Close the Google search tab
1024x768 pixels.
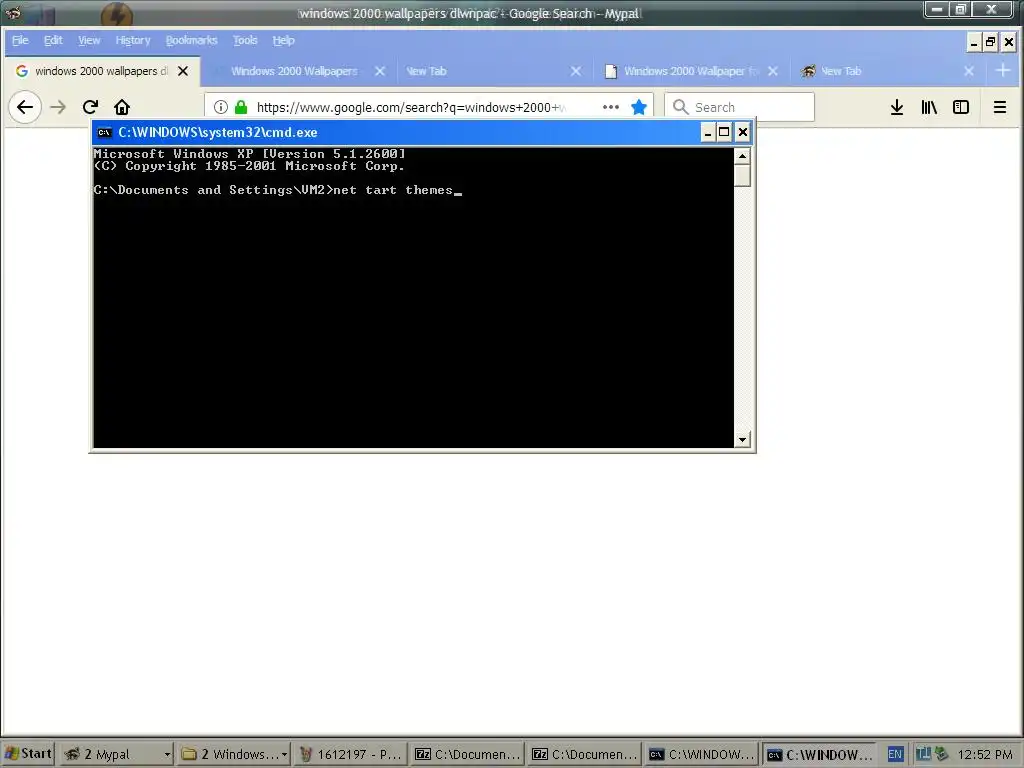point(184,71)
